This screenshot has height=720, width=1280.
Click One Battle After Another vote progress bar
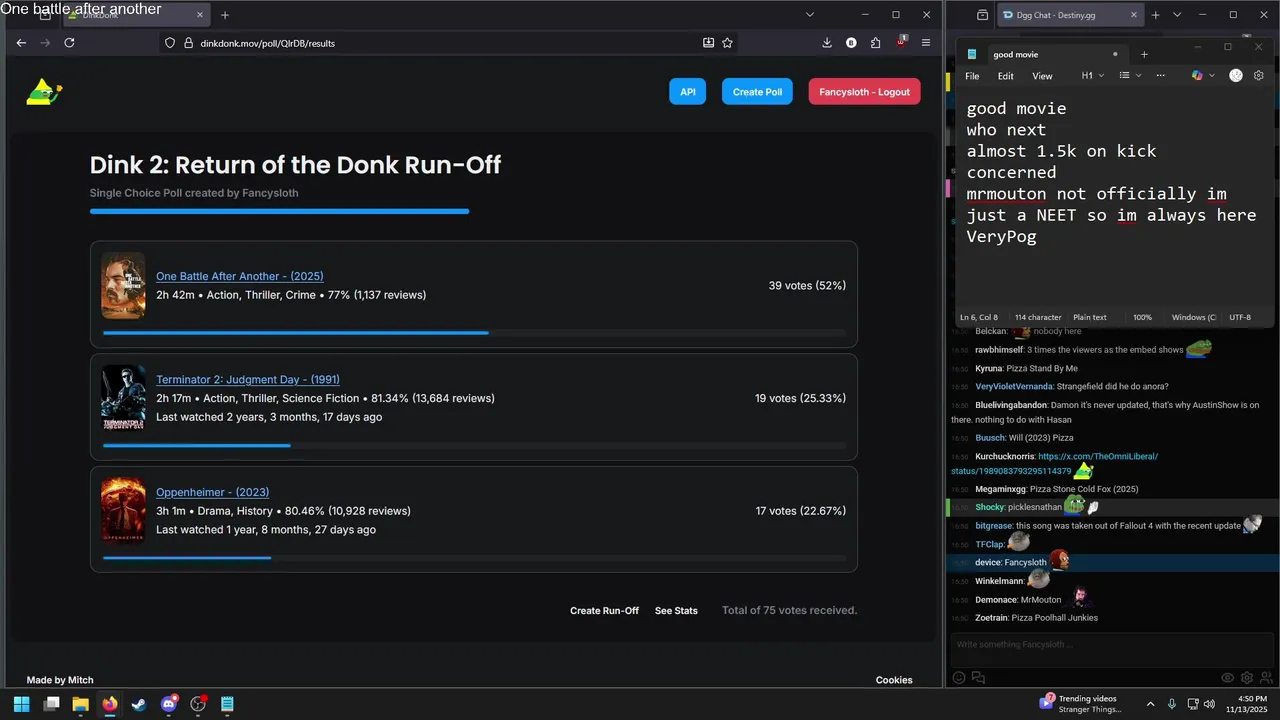[474, 333]
